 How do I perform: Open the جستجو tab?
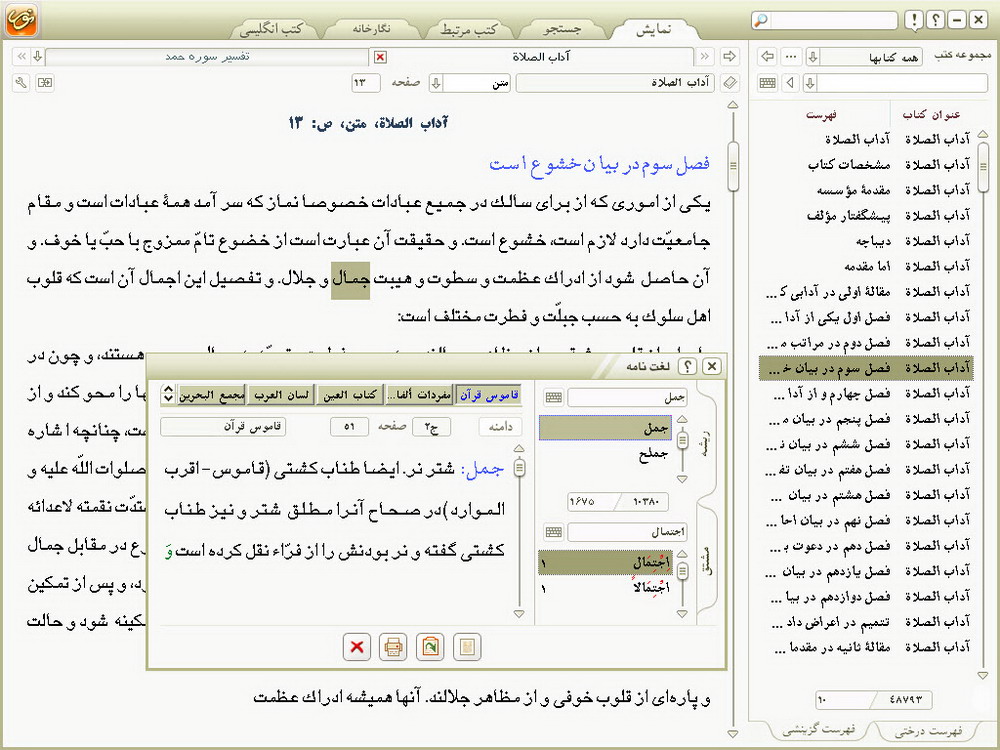coord(561,29)
